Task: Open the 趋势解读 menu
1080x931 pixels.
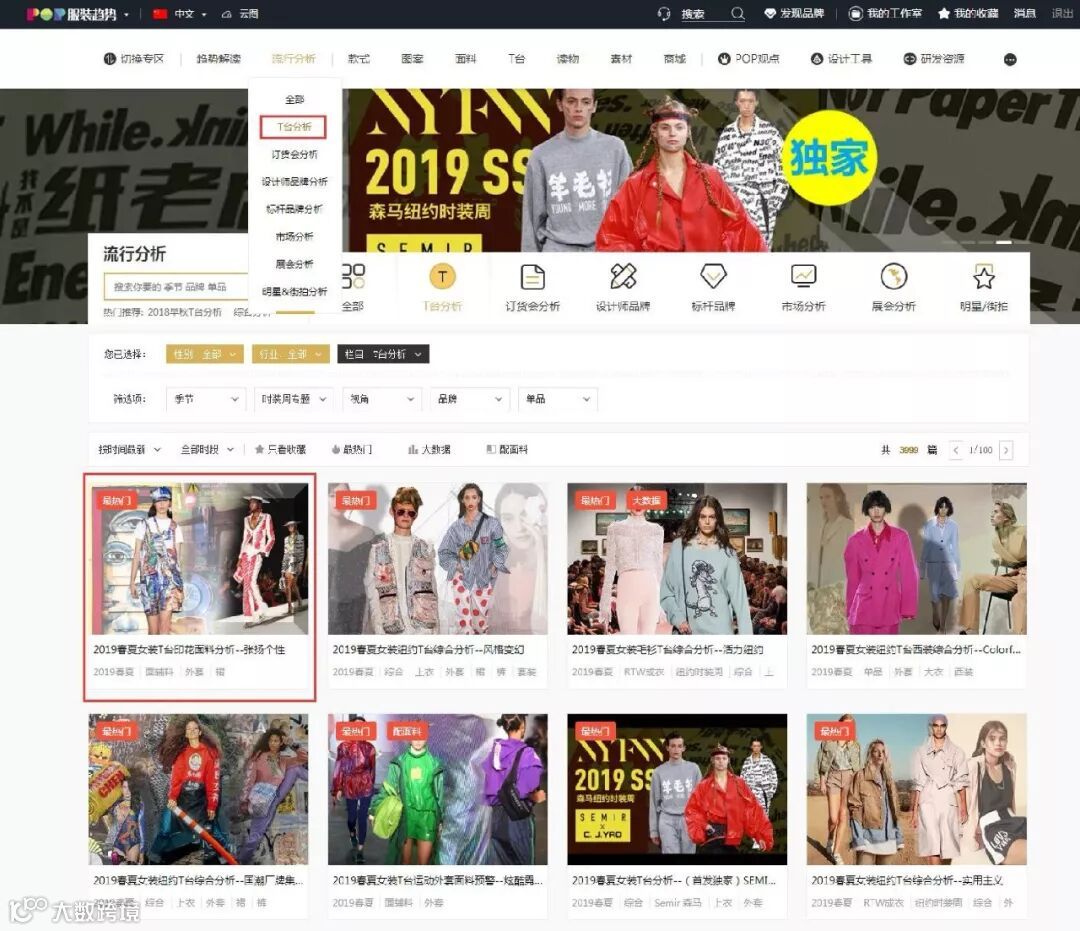Action: (218, 59)
